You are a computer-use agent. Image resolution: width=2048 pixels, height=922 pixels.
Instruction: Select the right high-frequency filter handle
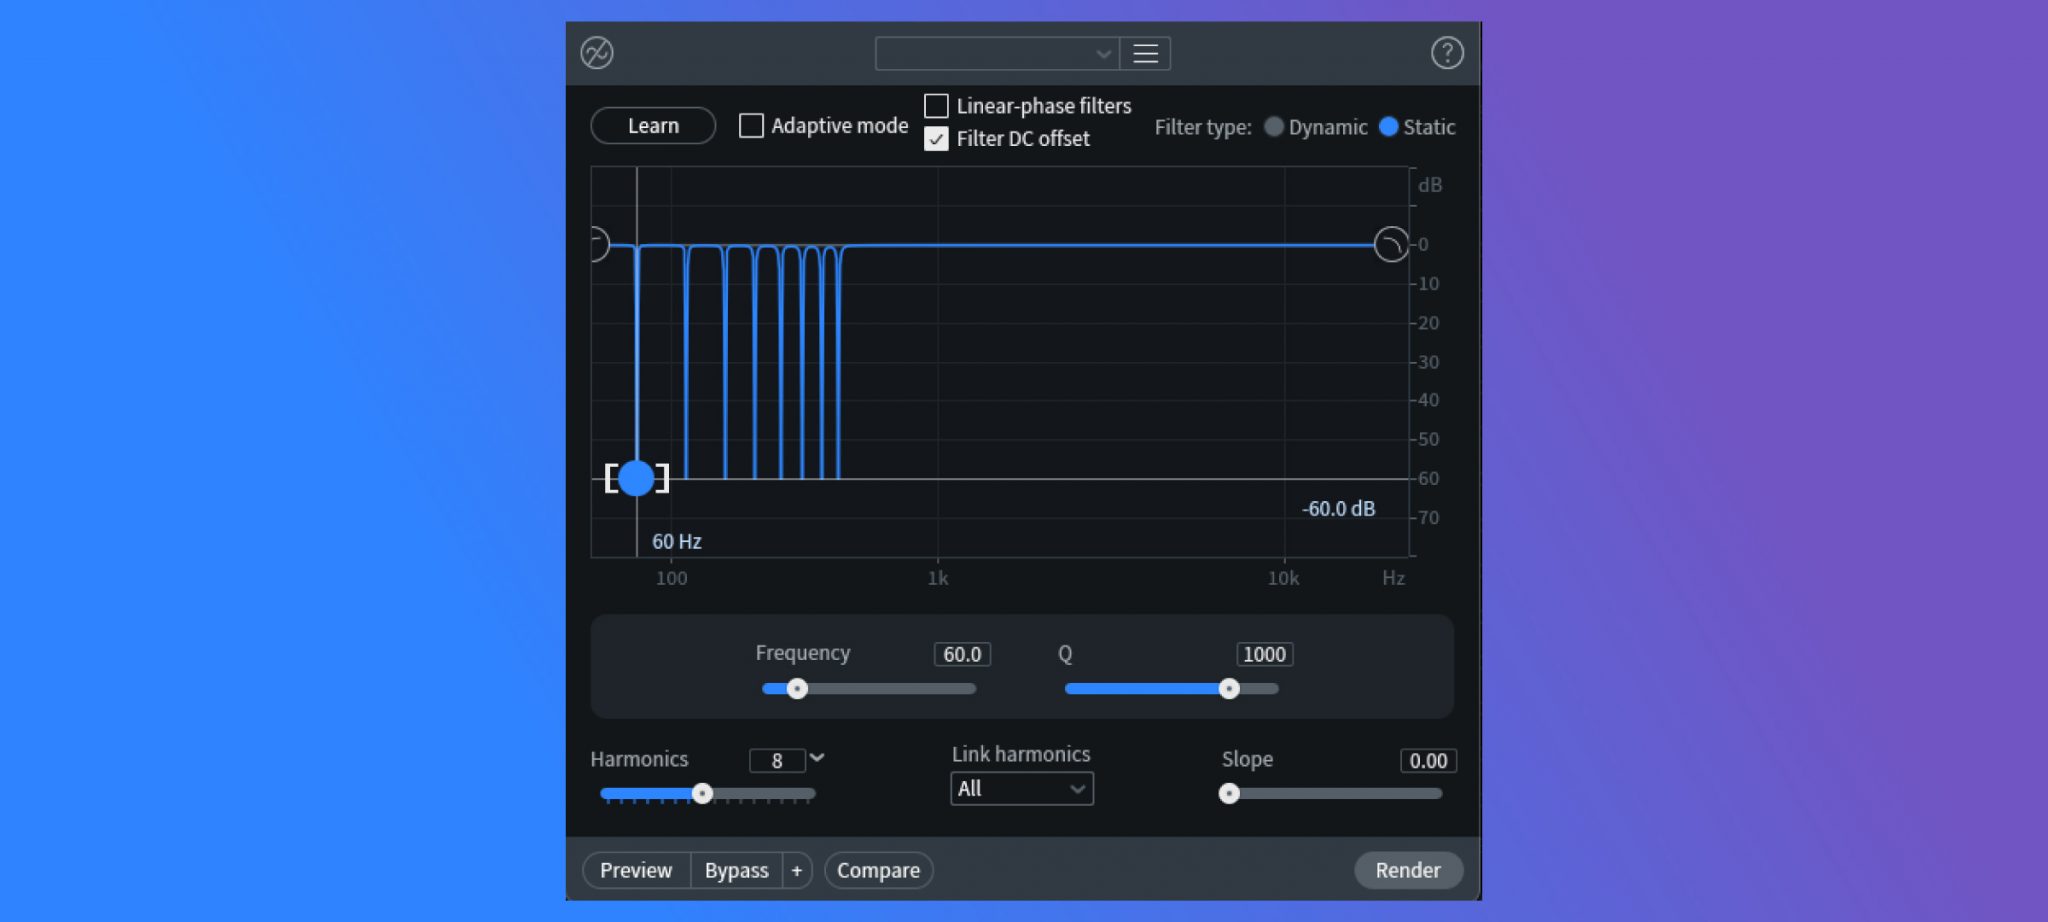coord(1390,243)
